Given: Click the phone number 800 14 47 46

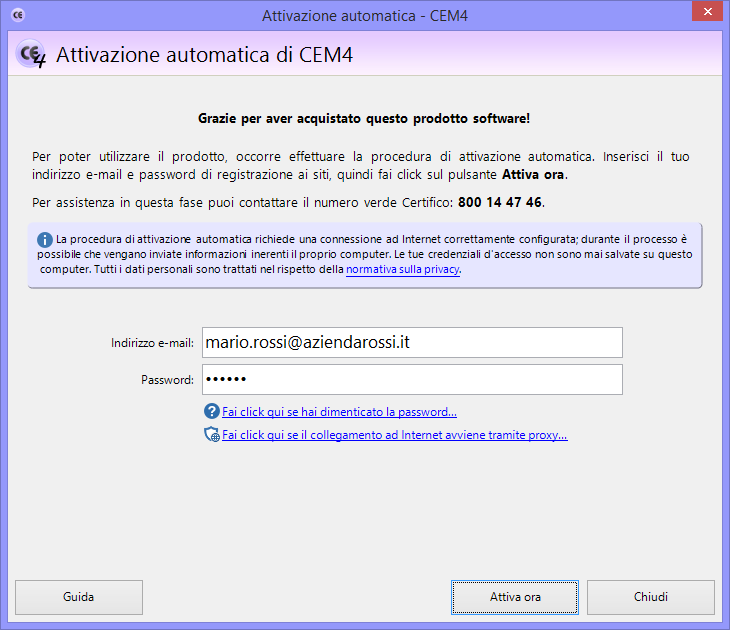Looking at the screenshot, I should pos(500,203).
